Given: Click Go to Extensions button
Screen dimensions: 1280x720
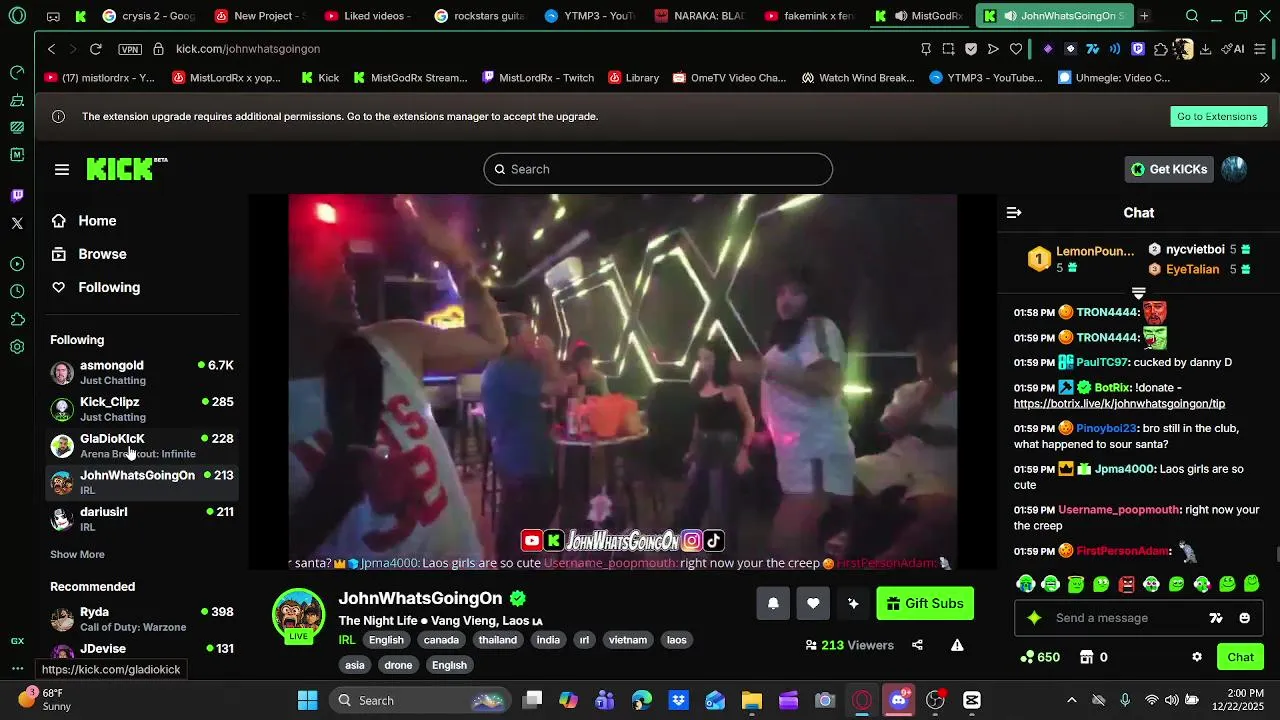Looking at the screenshot, I should 1217,116.
